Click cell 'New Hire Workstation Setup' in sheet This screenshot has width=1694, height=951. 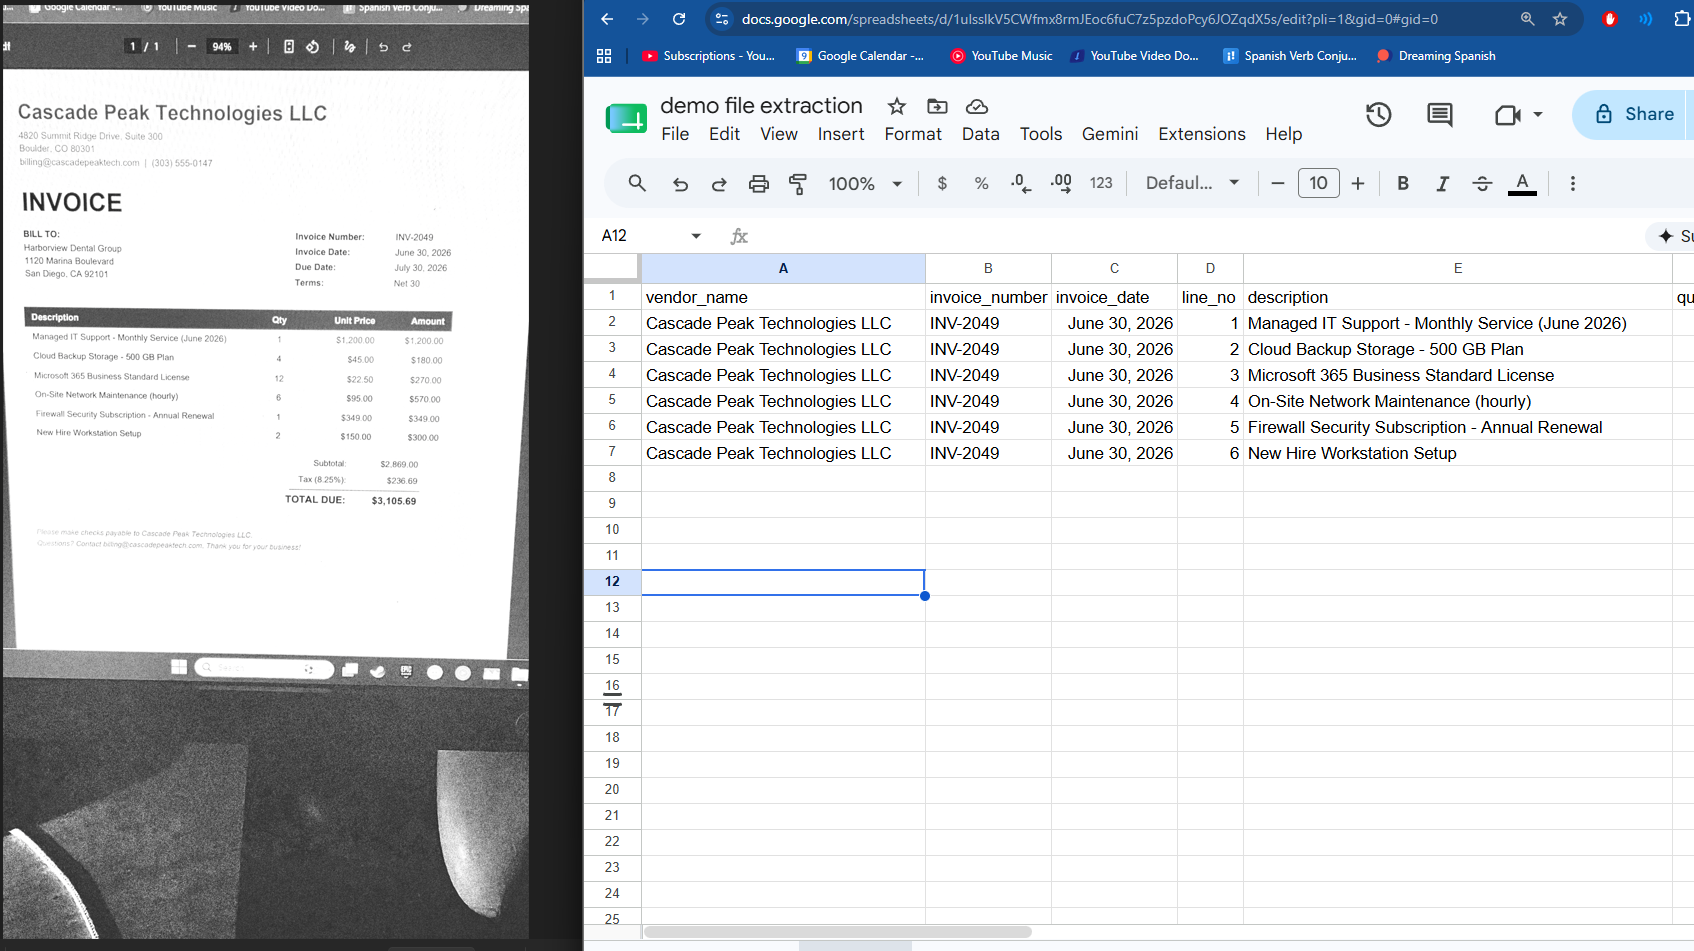[x=1458, y=453]
